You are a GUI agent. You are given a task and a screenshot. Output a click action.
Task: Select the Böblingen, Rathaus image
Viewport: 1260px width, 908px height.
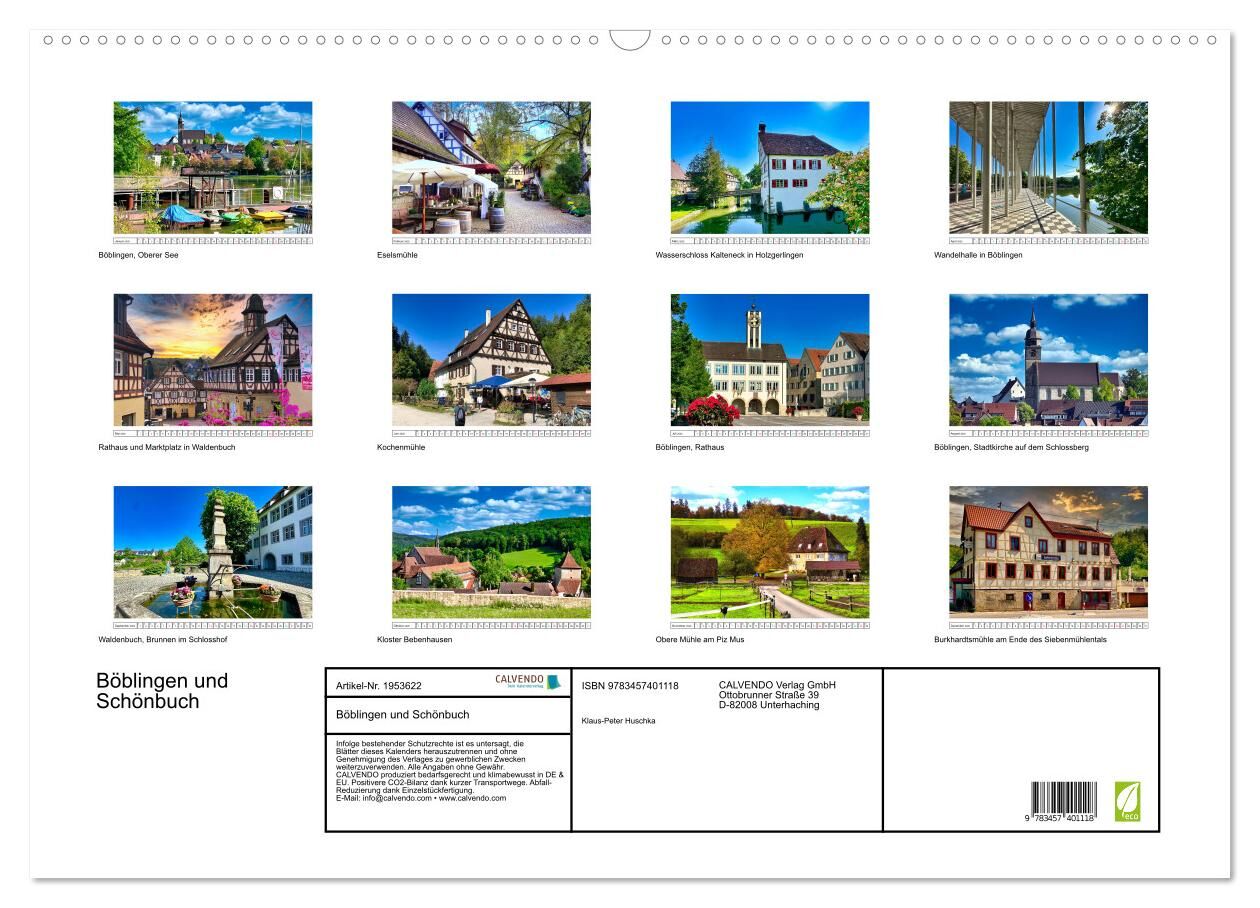coord(769,360)
